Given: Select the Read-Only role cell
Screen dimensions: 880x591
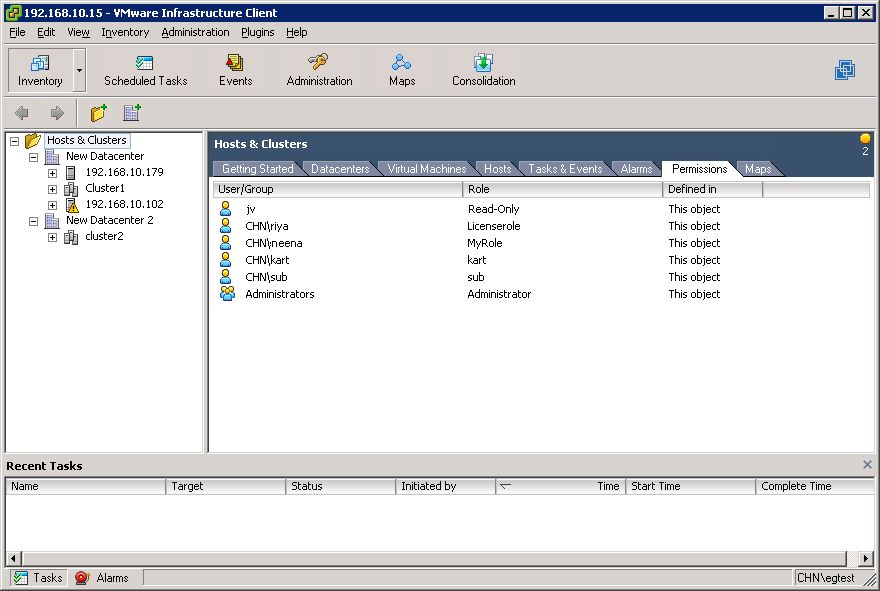Looking at the screenshot, I should [494, 209].
